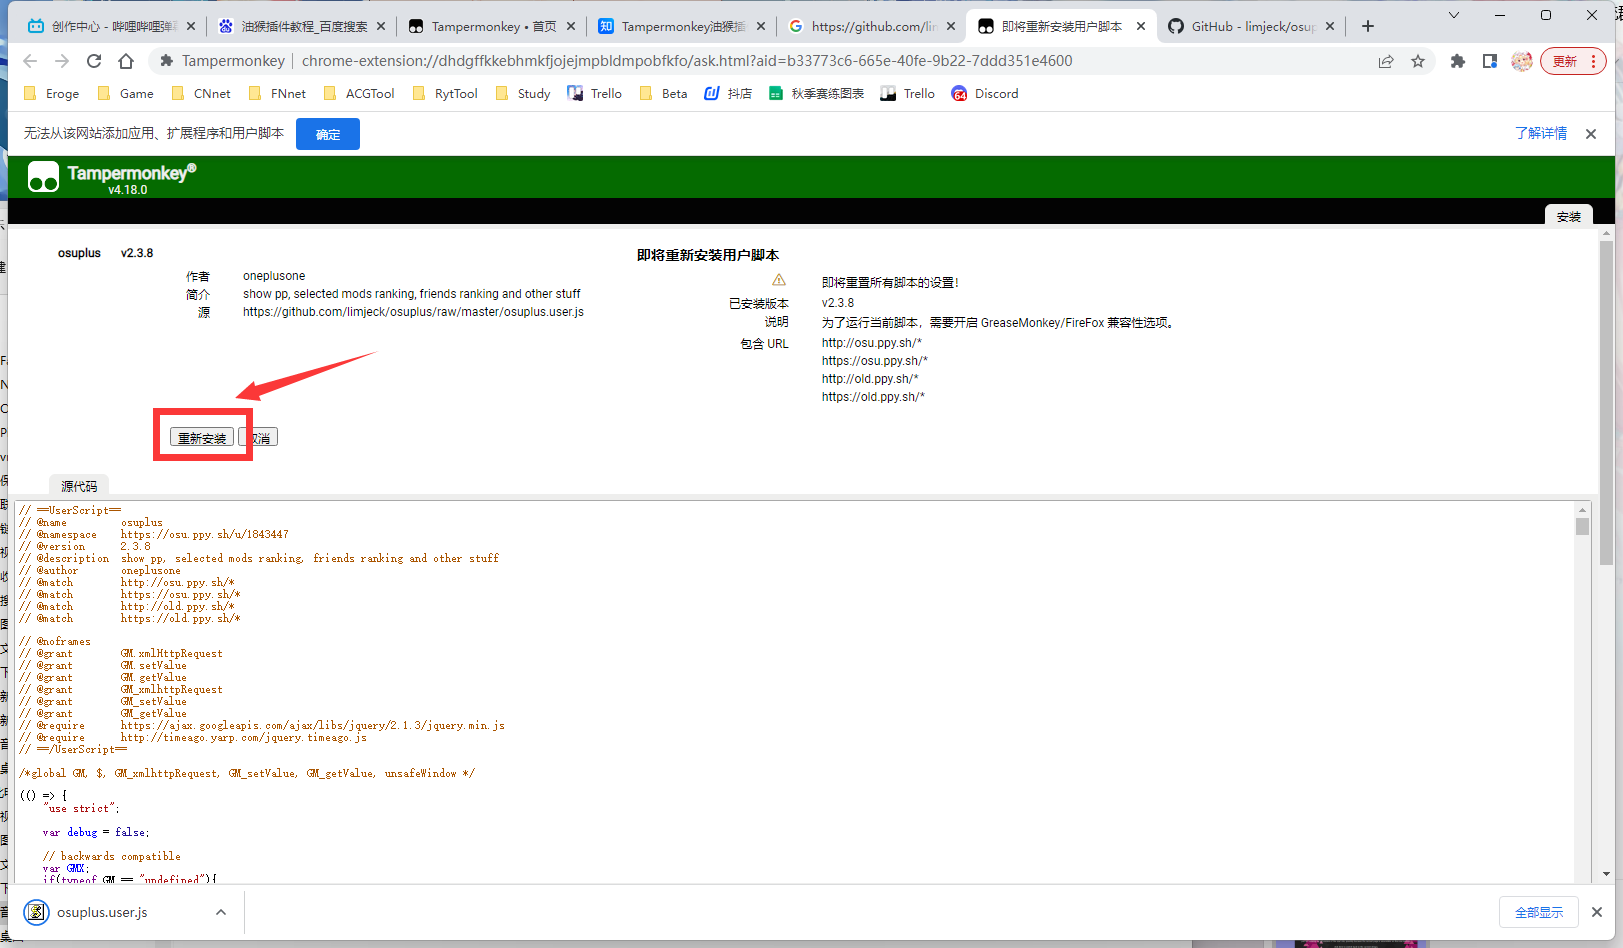Viewport: 1623px width, 948px height.
Task: Open the RytTool bookmark folder
Action: pos(445,94)
